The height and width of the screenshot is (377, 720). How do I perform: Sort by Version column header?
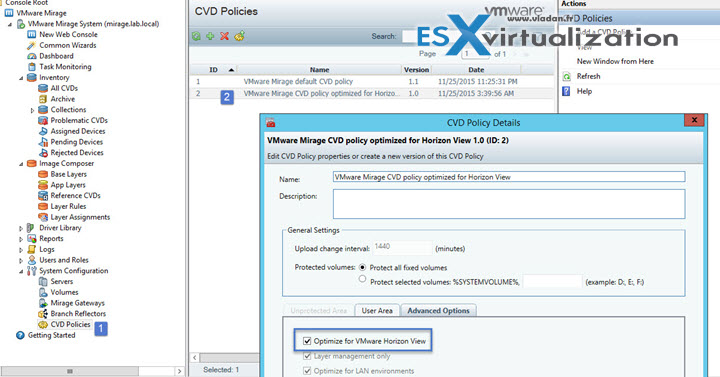click(x=416, y=70)
